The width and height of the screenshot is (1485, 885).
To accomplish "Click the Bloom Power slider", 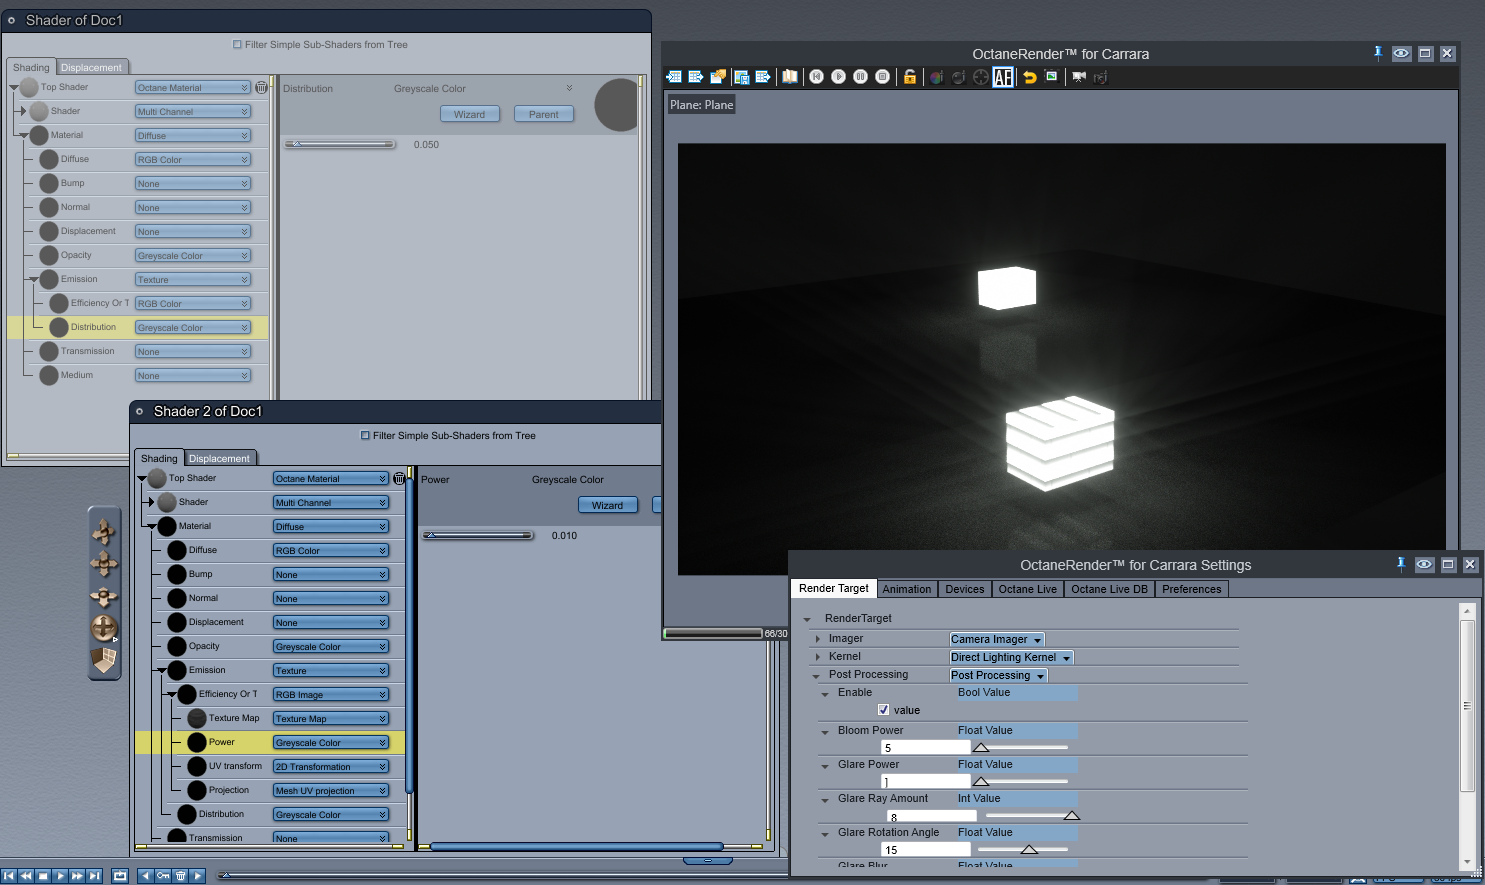I will [1023, 747].
